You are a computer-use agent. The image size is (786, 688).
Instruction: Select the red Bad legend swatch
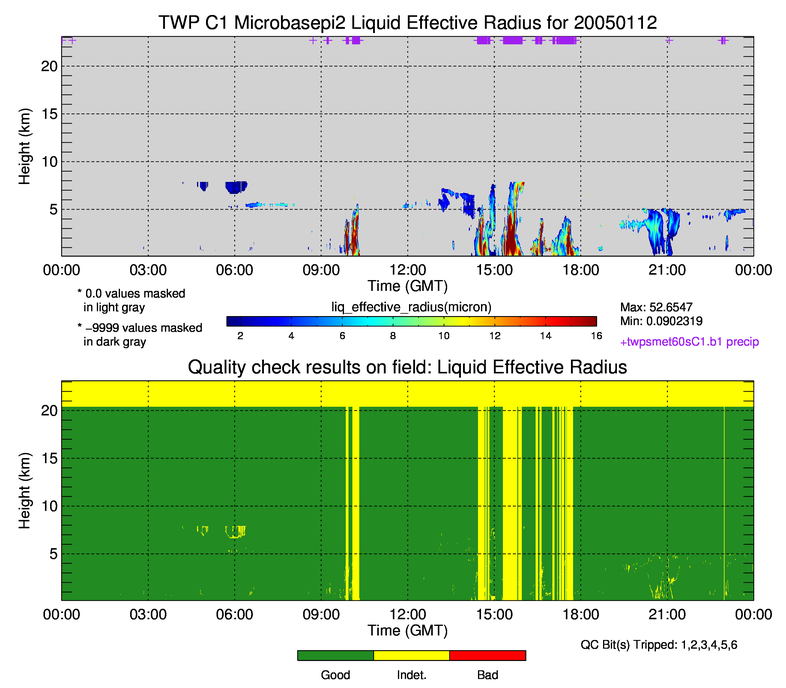487,655
